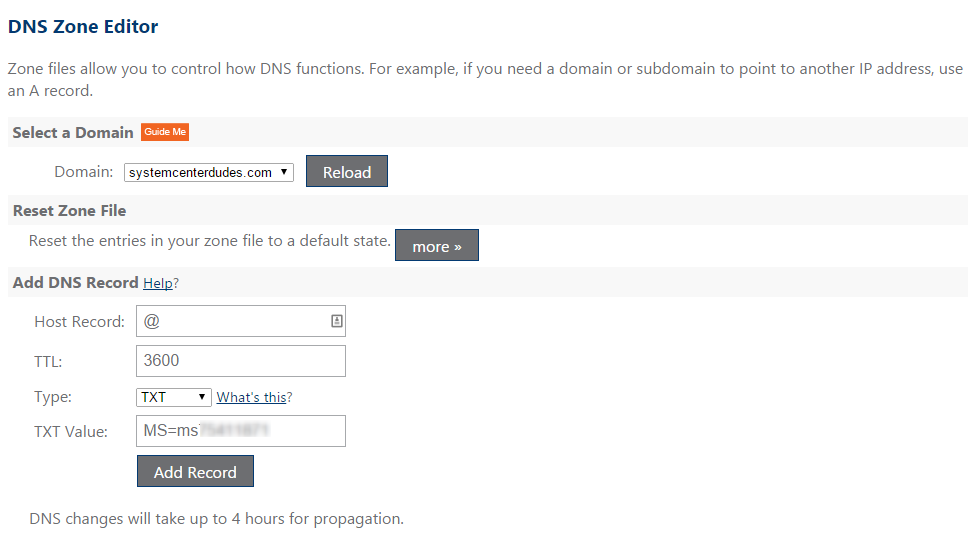The image size is (978, 540).
Task: Click the Host Record label
Action: (79, 322)
